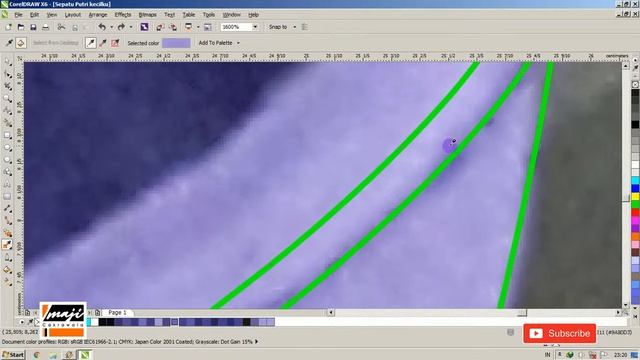Open the Welcome screen icon
Viewport: 640px width, 360px height.
208,27
